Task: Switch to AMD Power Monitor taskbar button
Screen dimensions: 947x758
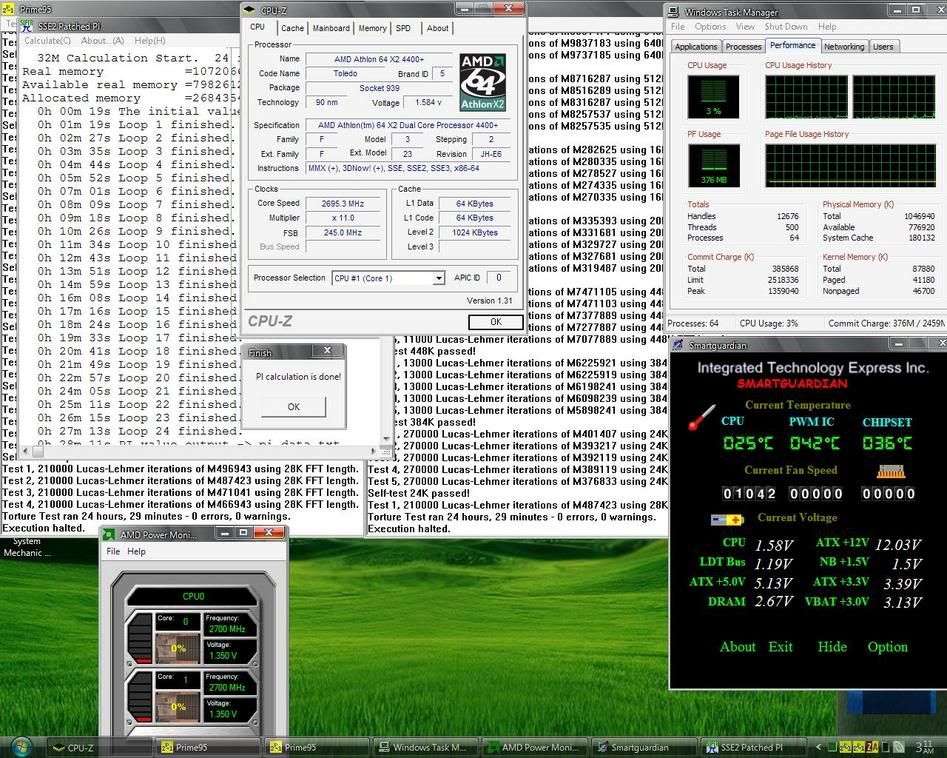Action: [x=533, y=748]
